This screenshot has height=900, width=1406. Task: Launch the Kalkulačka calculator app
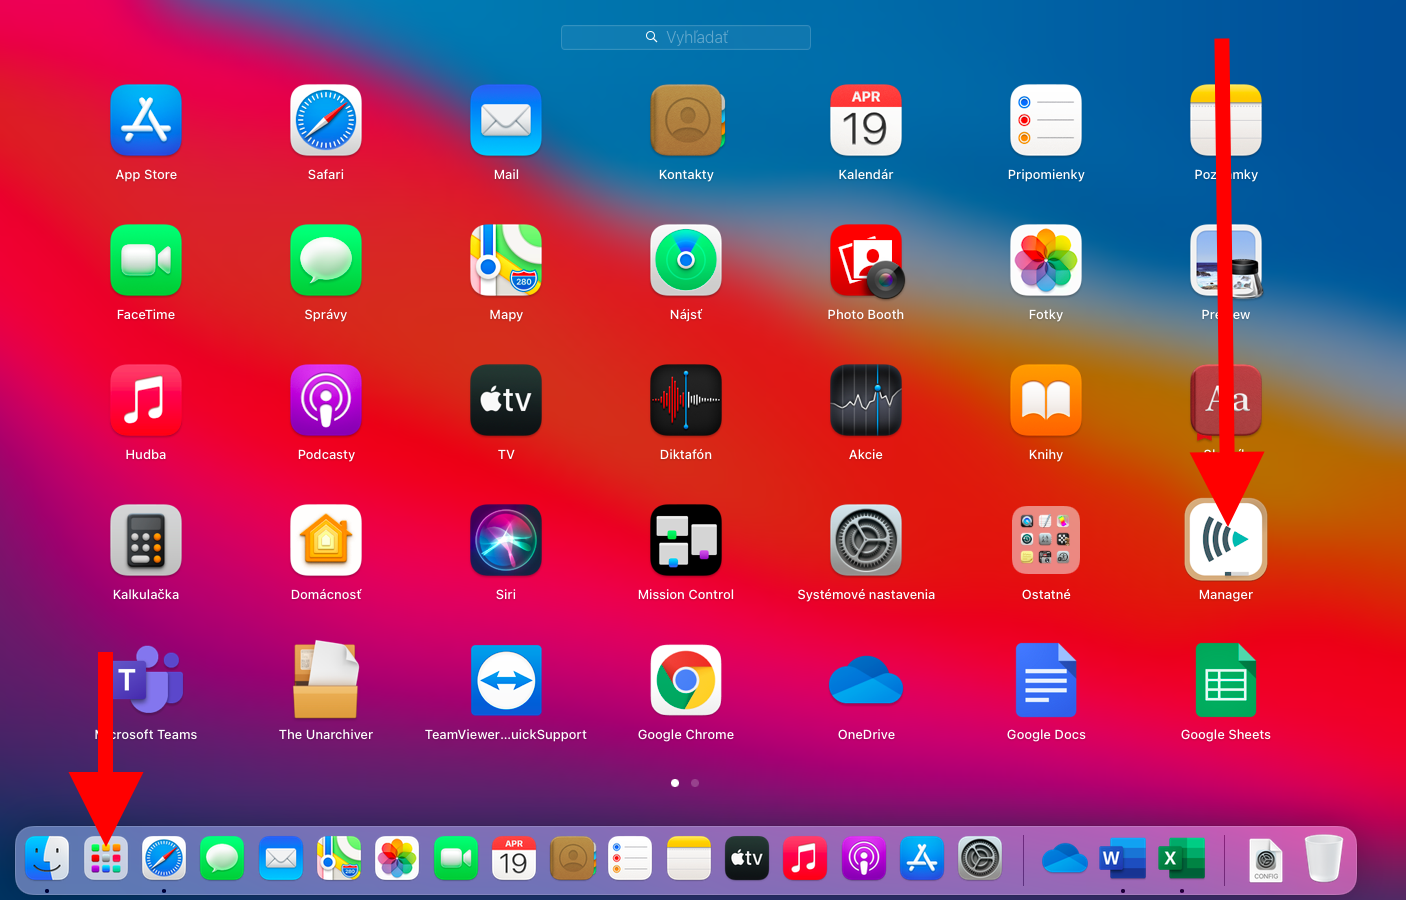[x=145, y=541]
